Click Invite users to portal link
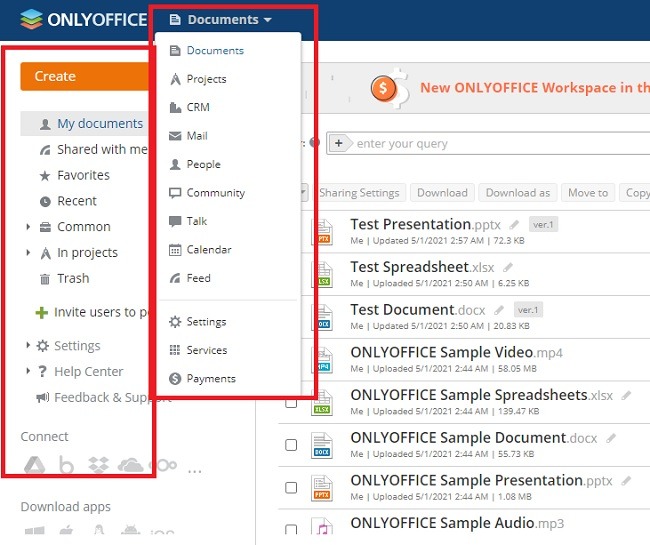Viewport: 650px width, 545px height. point(101,312)
